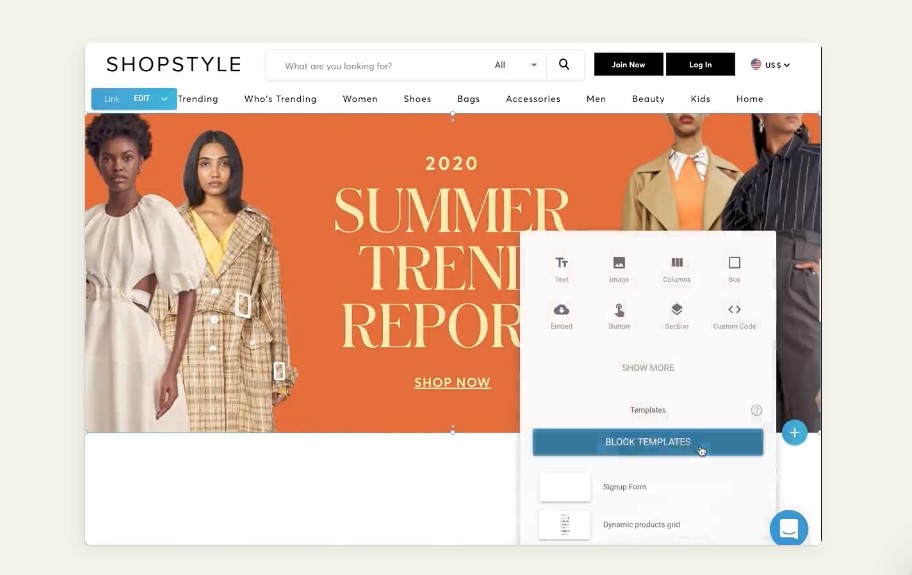Open the Templates help icon
This screenshot has height=575, width=912.
pyautogui.click(x=756, y=410)
